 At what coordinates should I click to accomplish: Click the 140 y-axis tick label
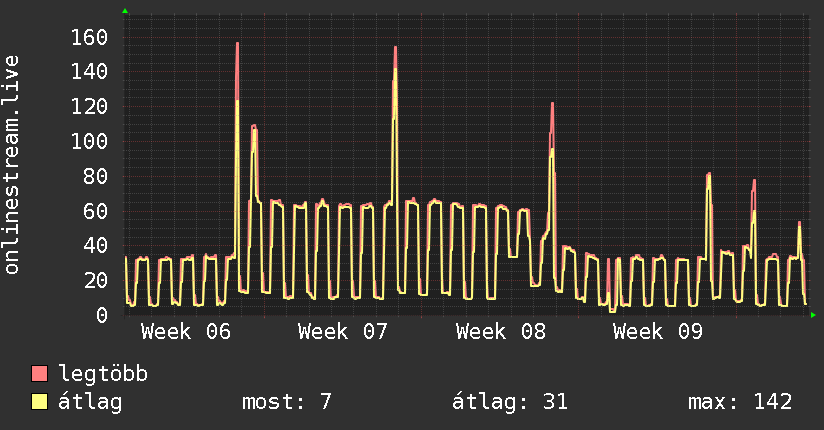[x=89, y=71]
